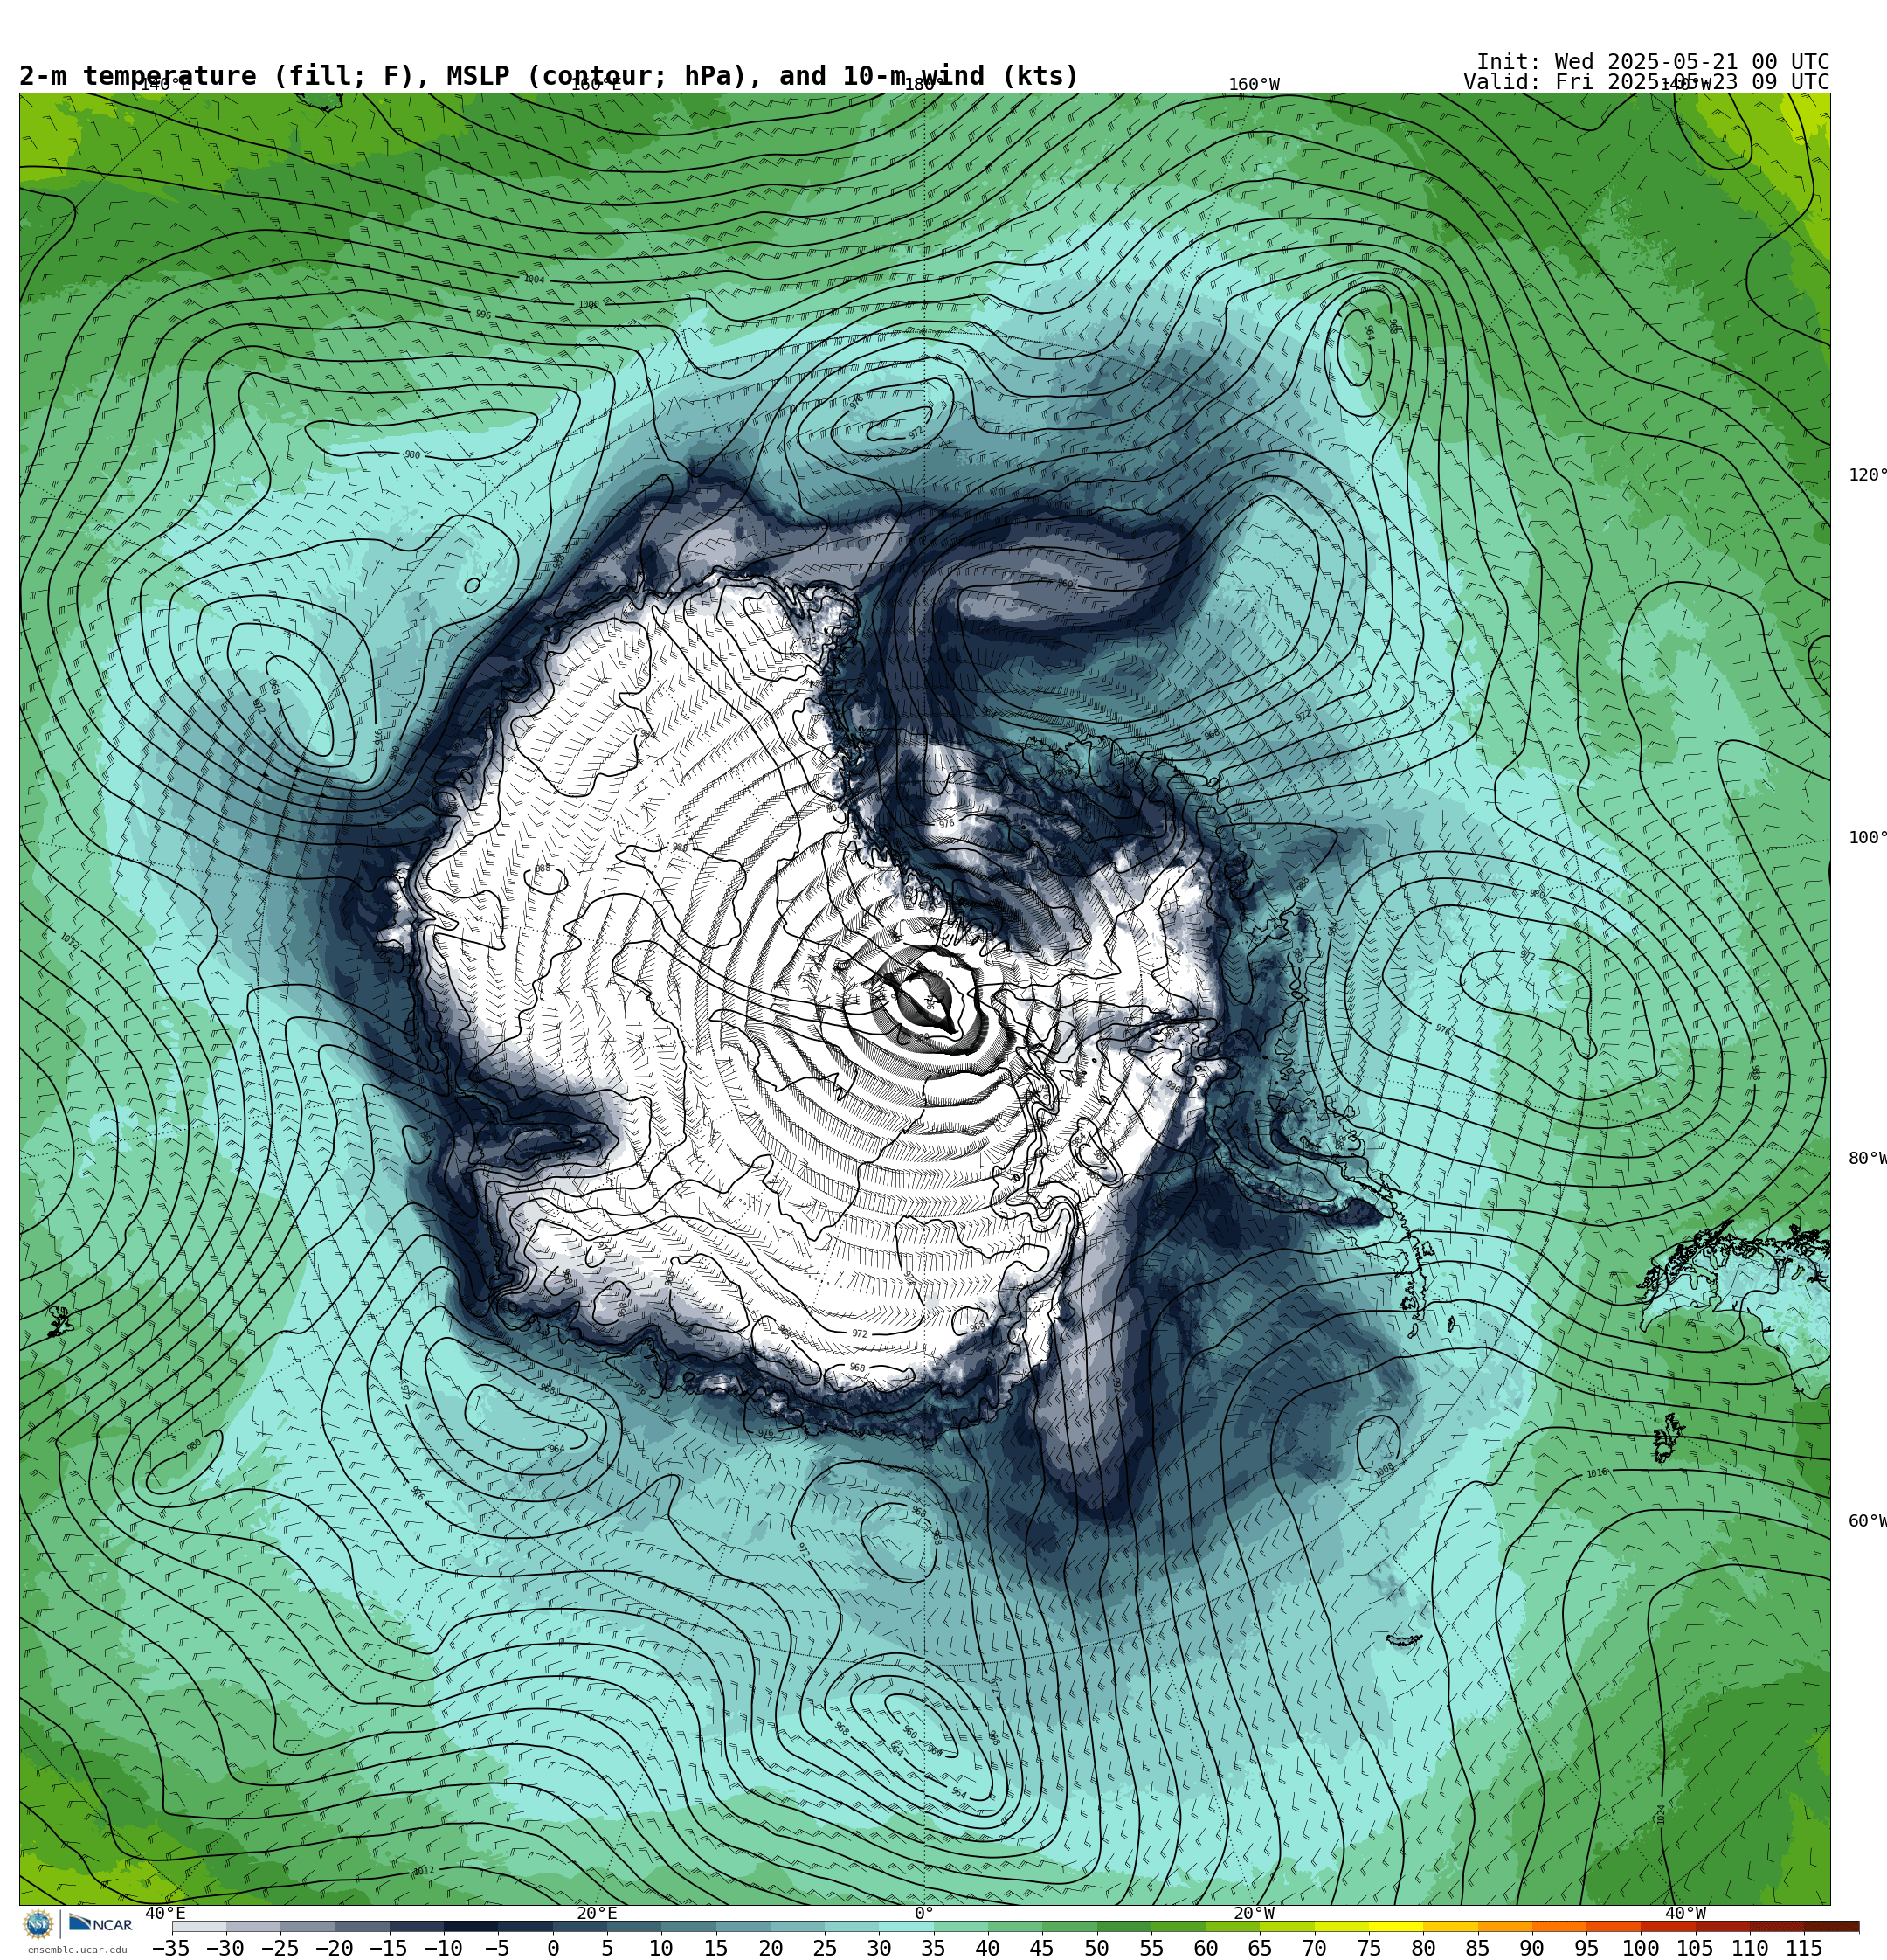This screenshot has width=1887, height=1960.
Task: Click the 1016 hPa contour label
Action: (x=1597, y=1473)
